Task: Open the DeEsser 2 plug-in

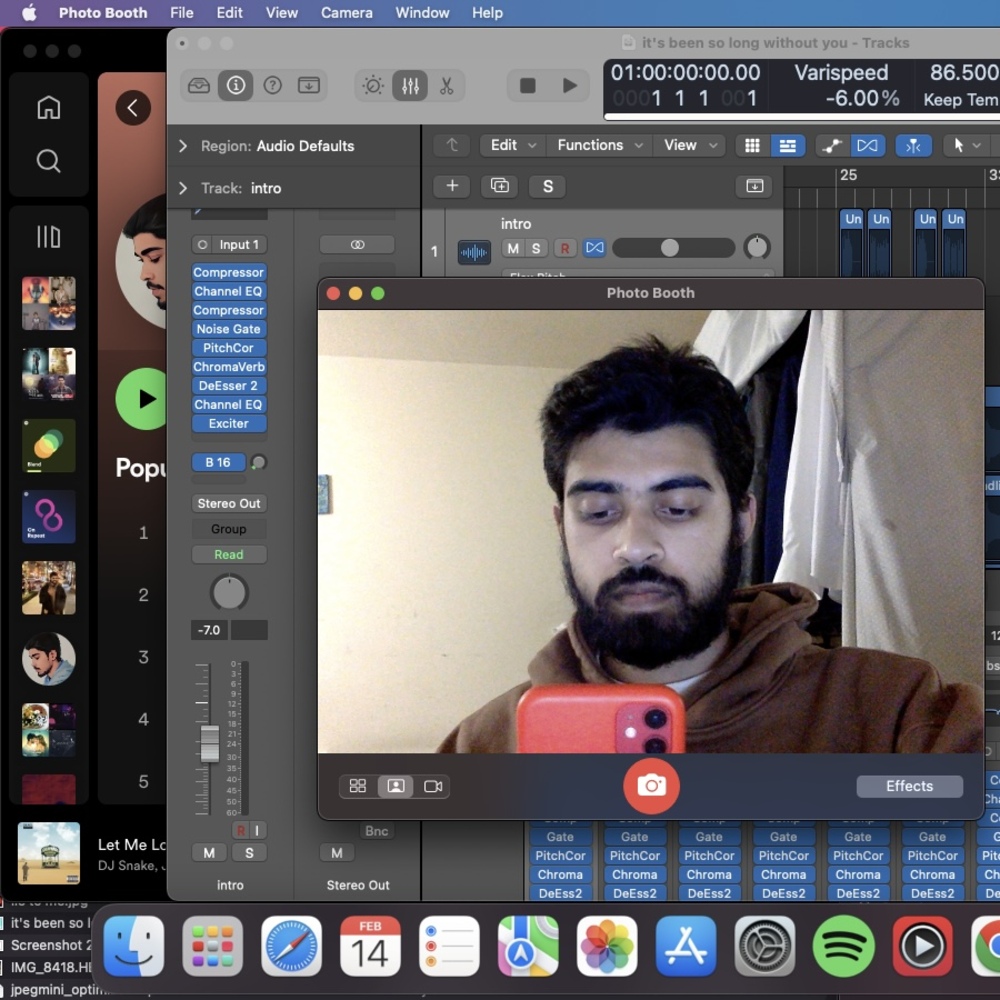Action: 229,386
